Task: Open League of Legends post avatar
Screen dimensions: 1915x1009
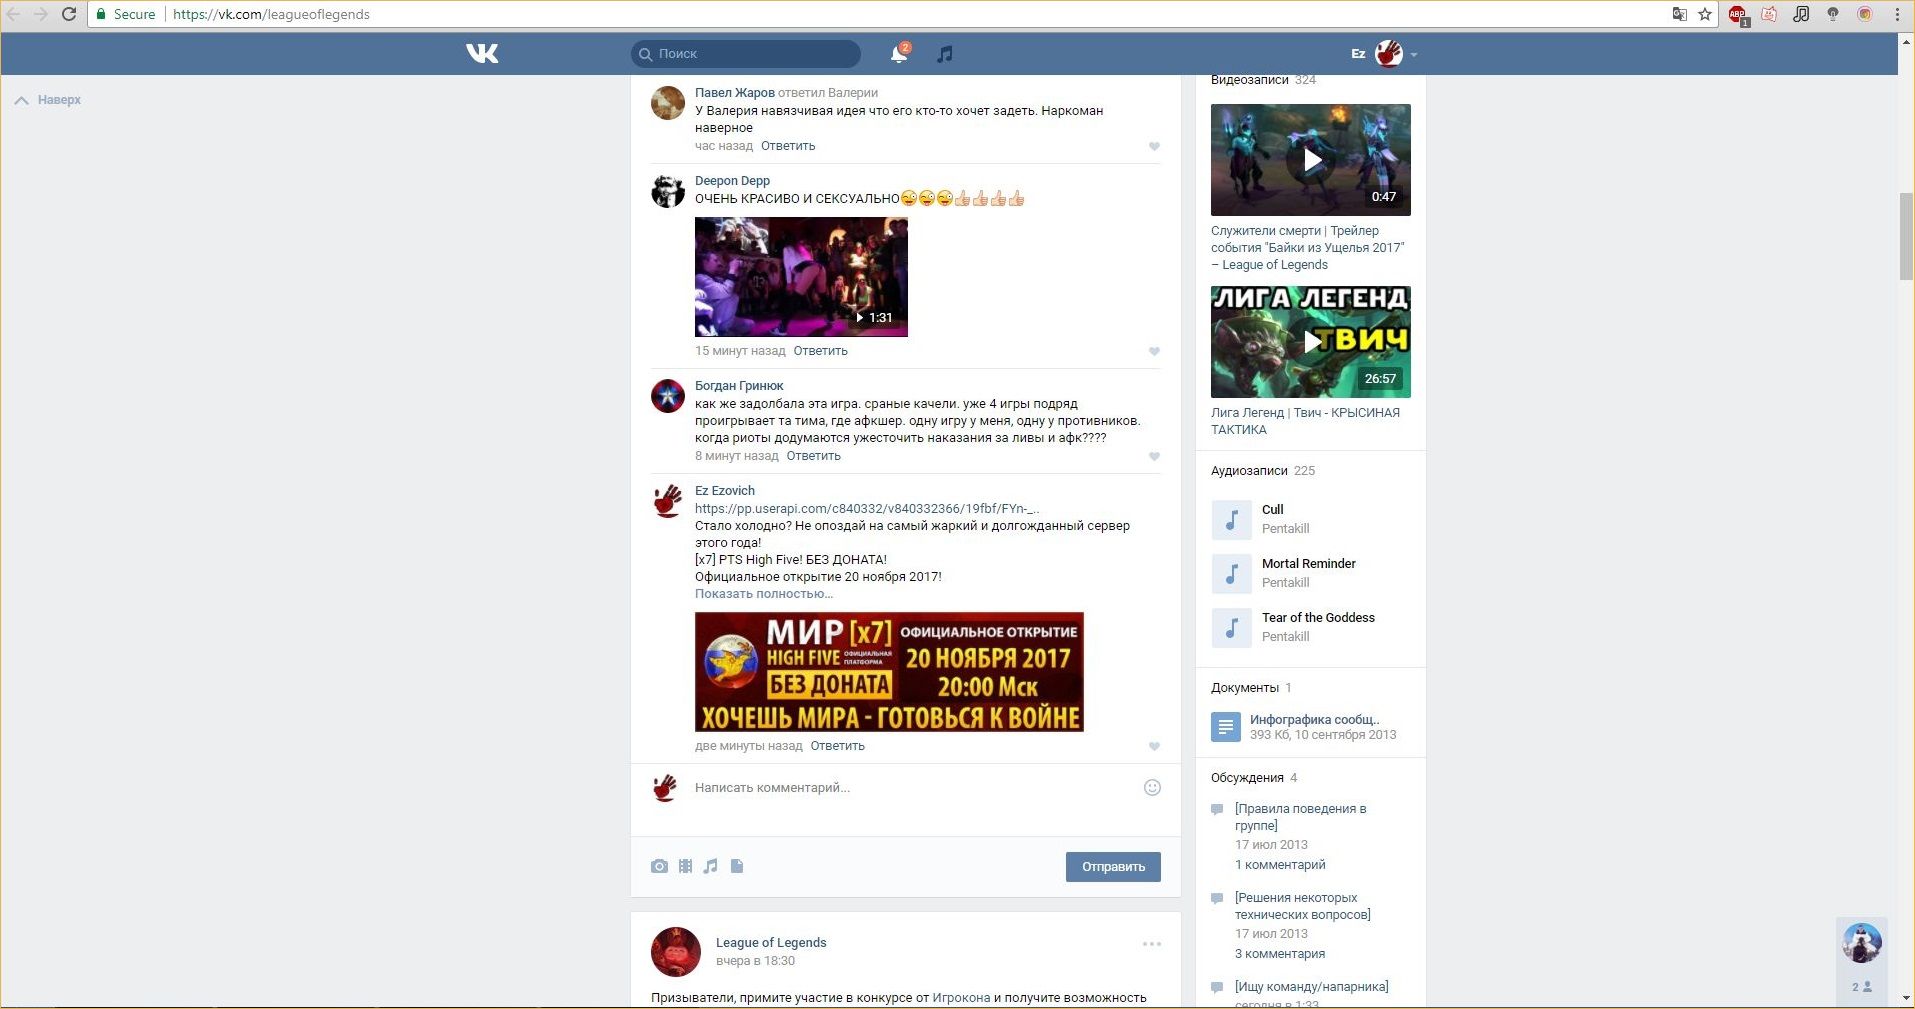Action: click(x=676, y=952)
